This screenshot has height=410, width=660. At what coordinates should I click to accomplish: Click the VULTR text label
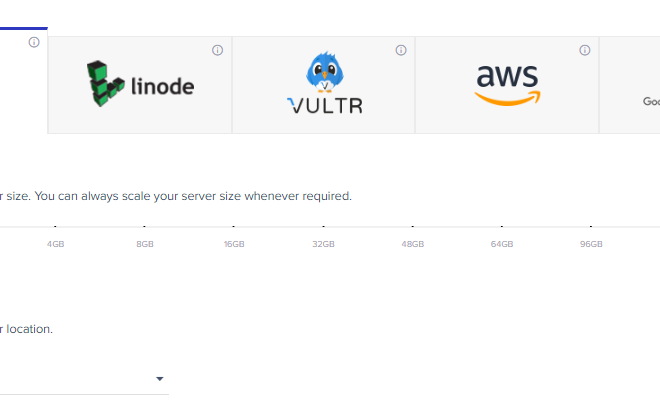[325, 106]
